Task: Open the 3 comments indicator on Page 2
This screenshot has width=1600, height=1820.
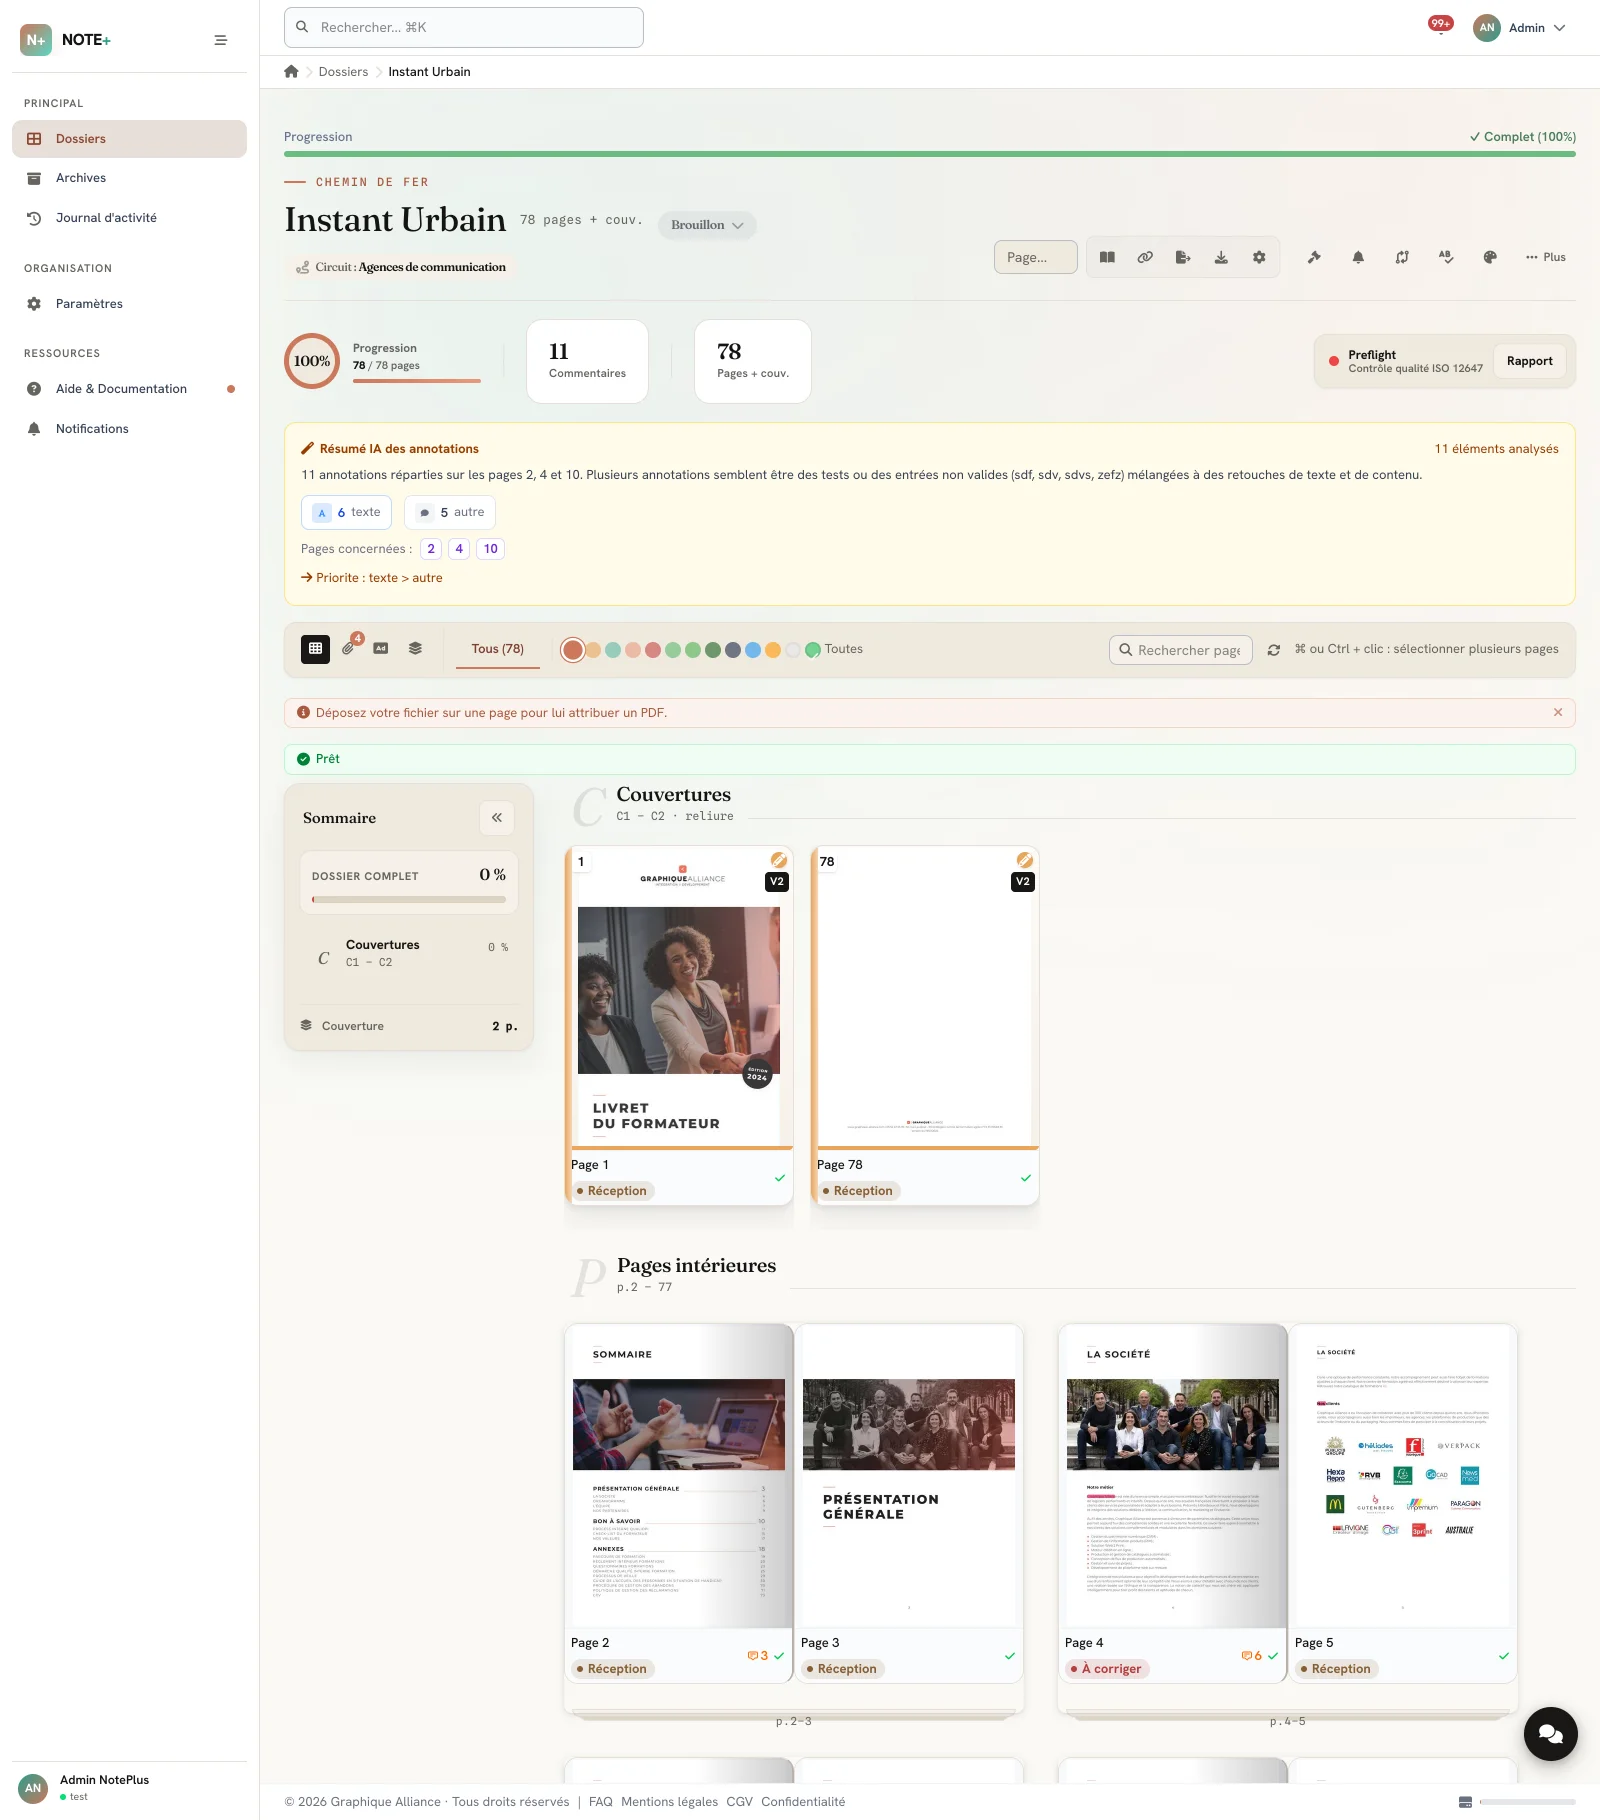Action: click(758, 1656)
